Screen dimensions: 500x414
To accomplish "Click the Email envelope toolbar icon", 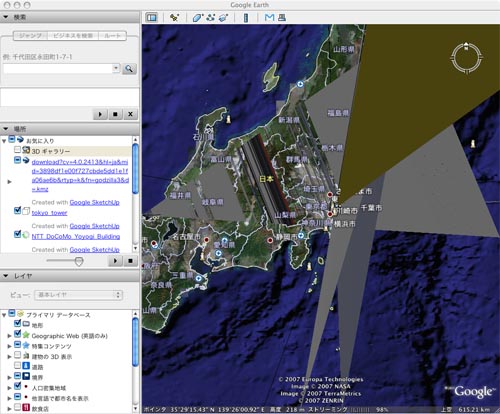I will [269, 17].
